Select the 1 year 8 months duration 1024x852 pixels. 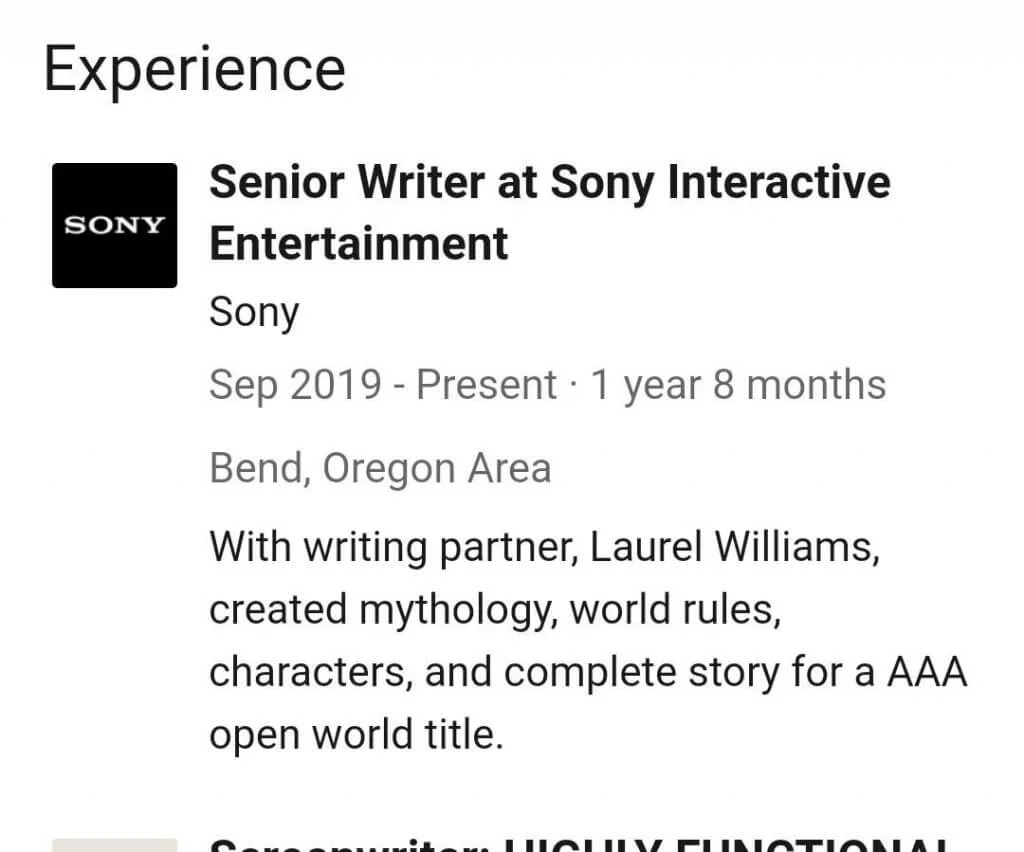pyautogui.click(x=738, y=385)
